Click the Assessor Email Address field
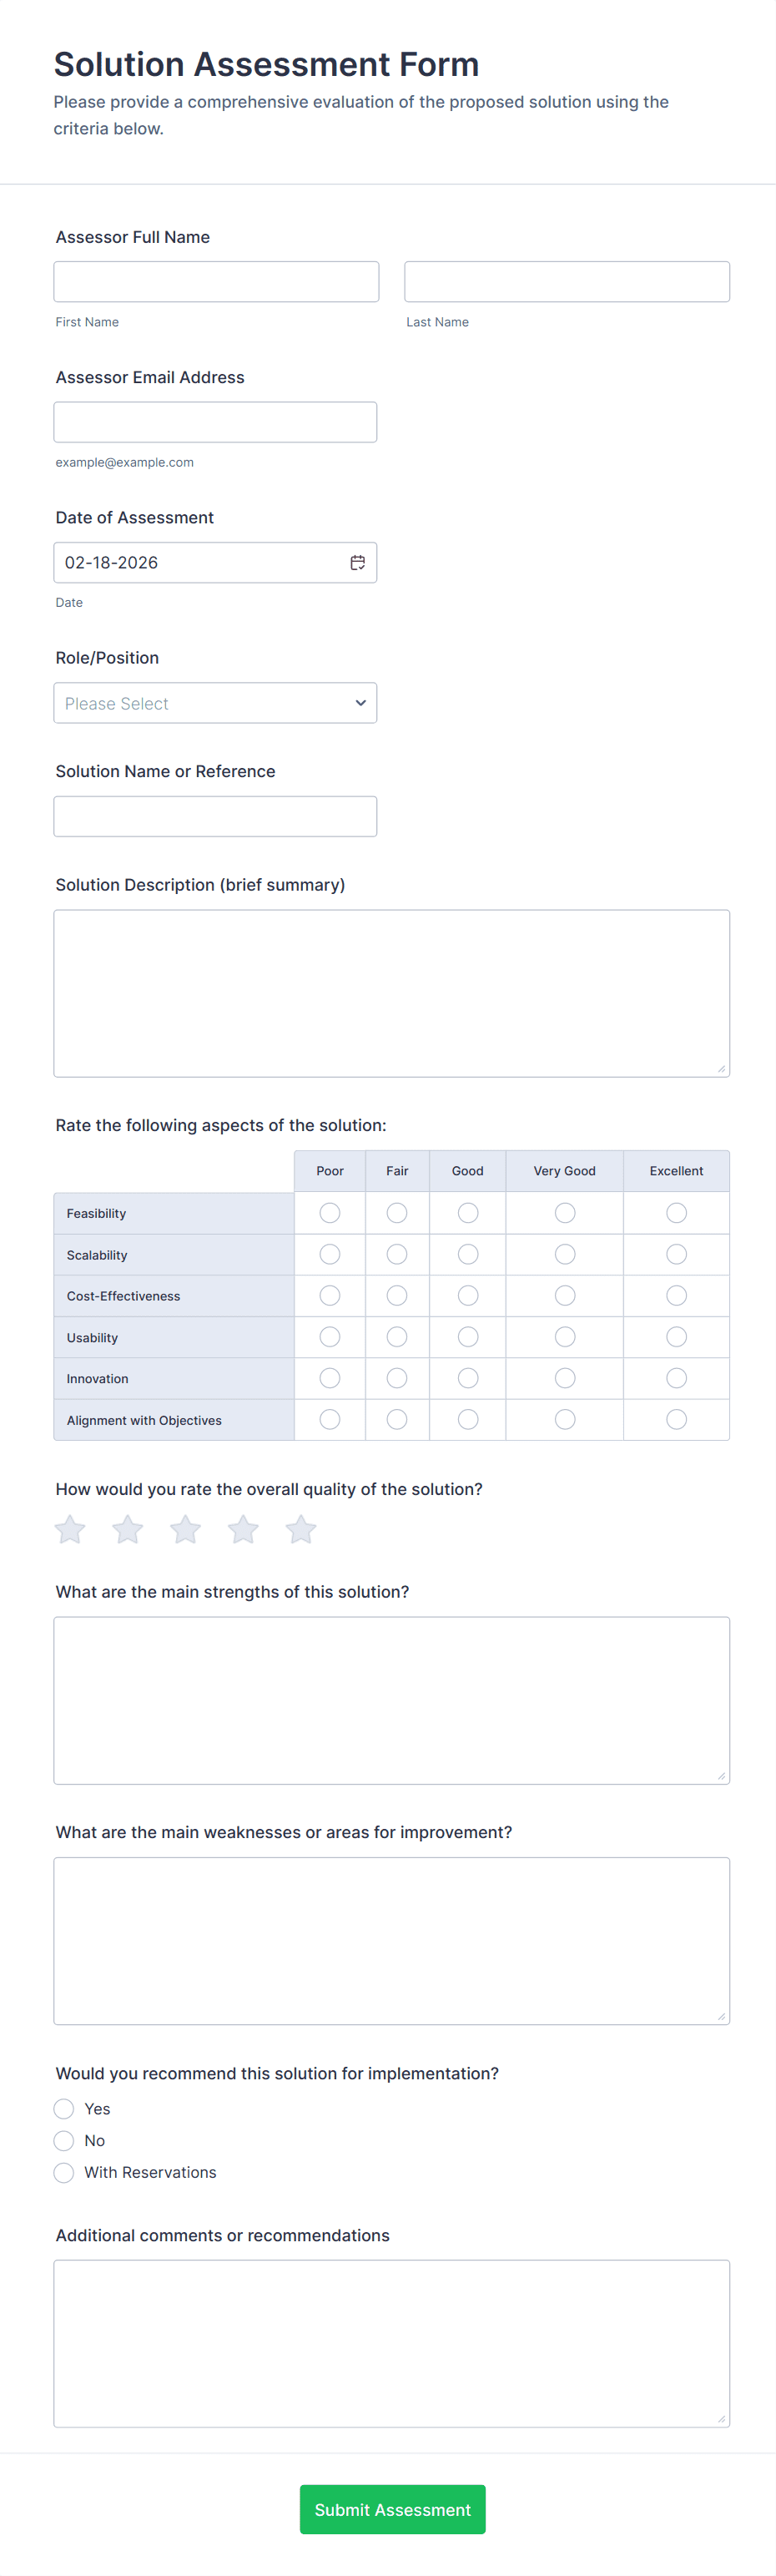 coord(215,422)
